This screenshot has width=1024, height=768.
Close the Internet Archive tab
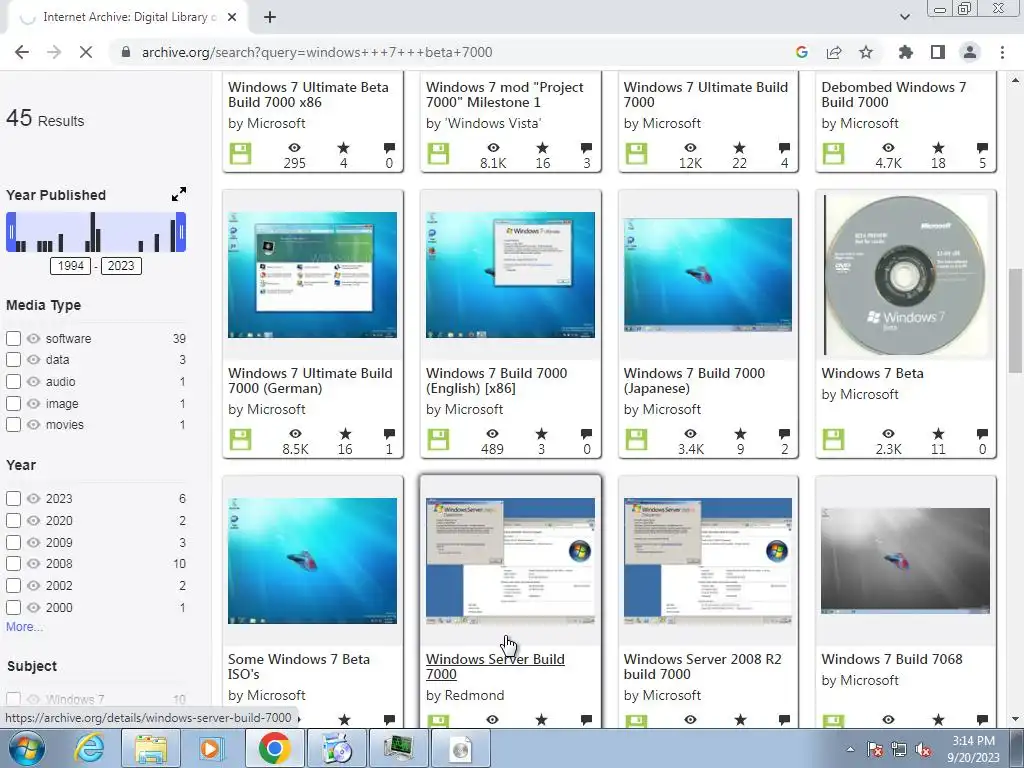[x=232, y=17]
